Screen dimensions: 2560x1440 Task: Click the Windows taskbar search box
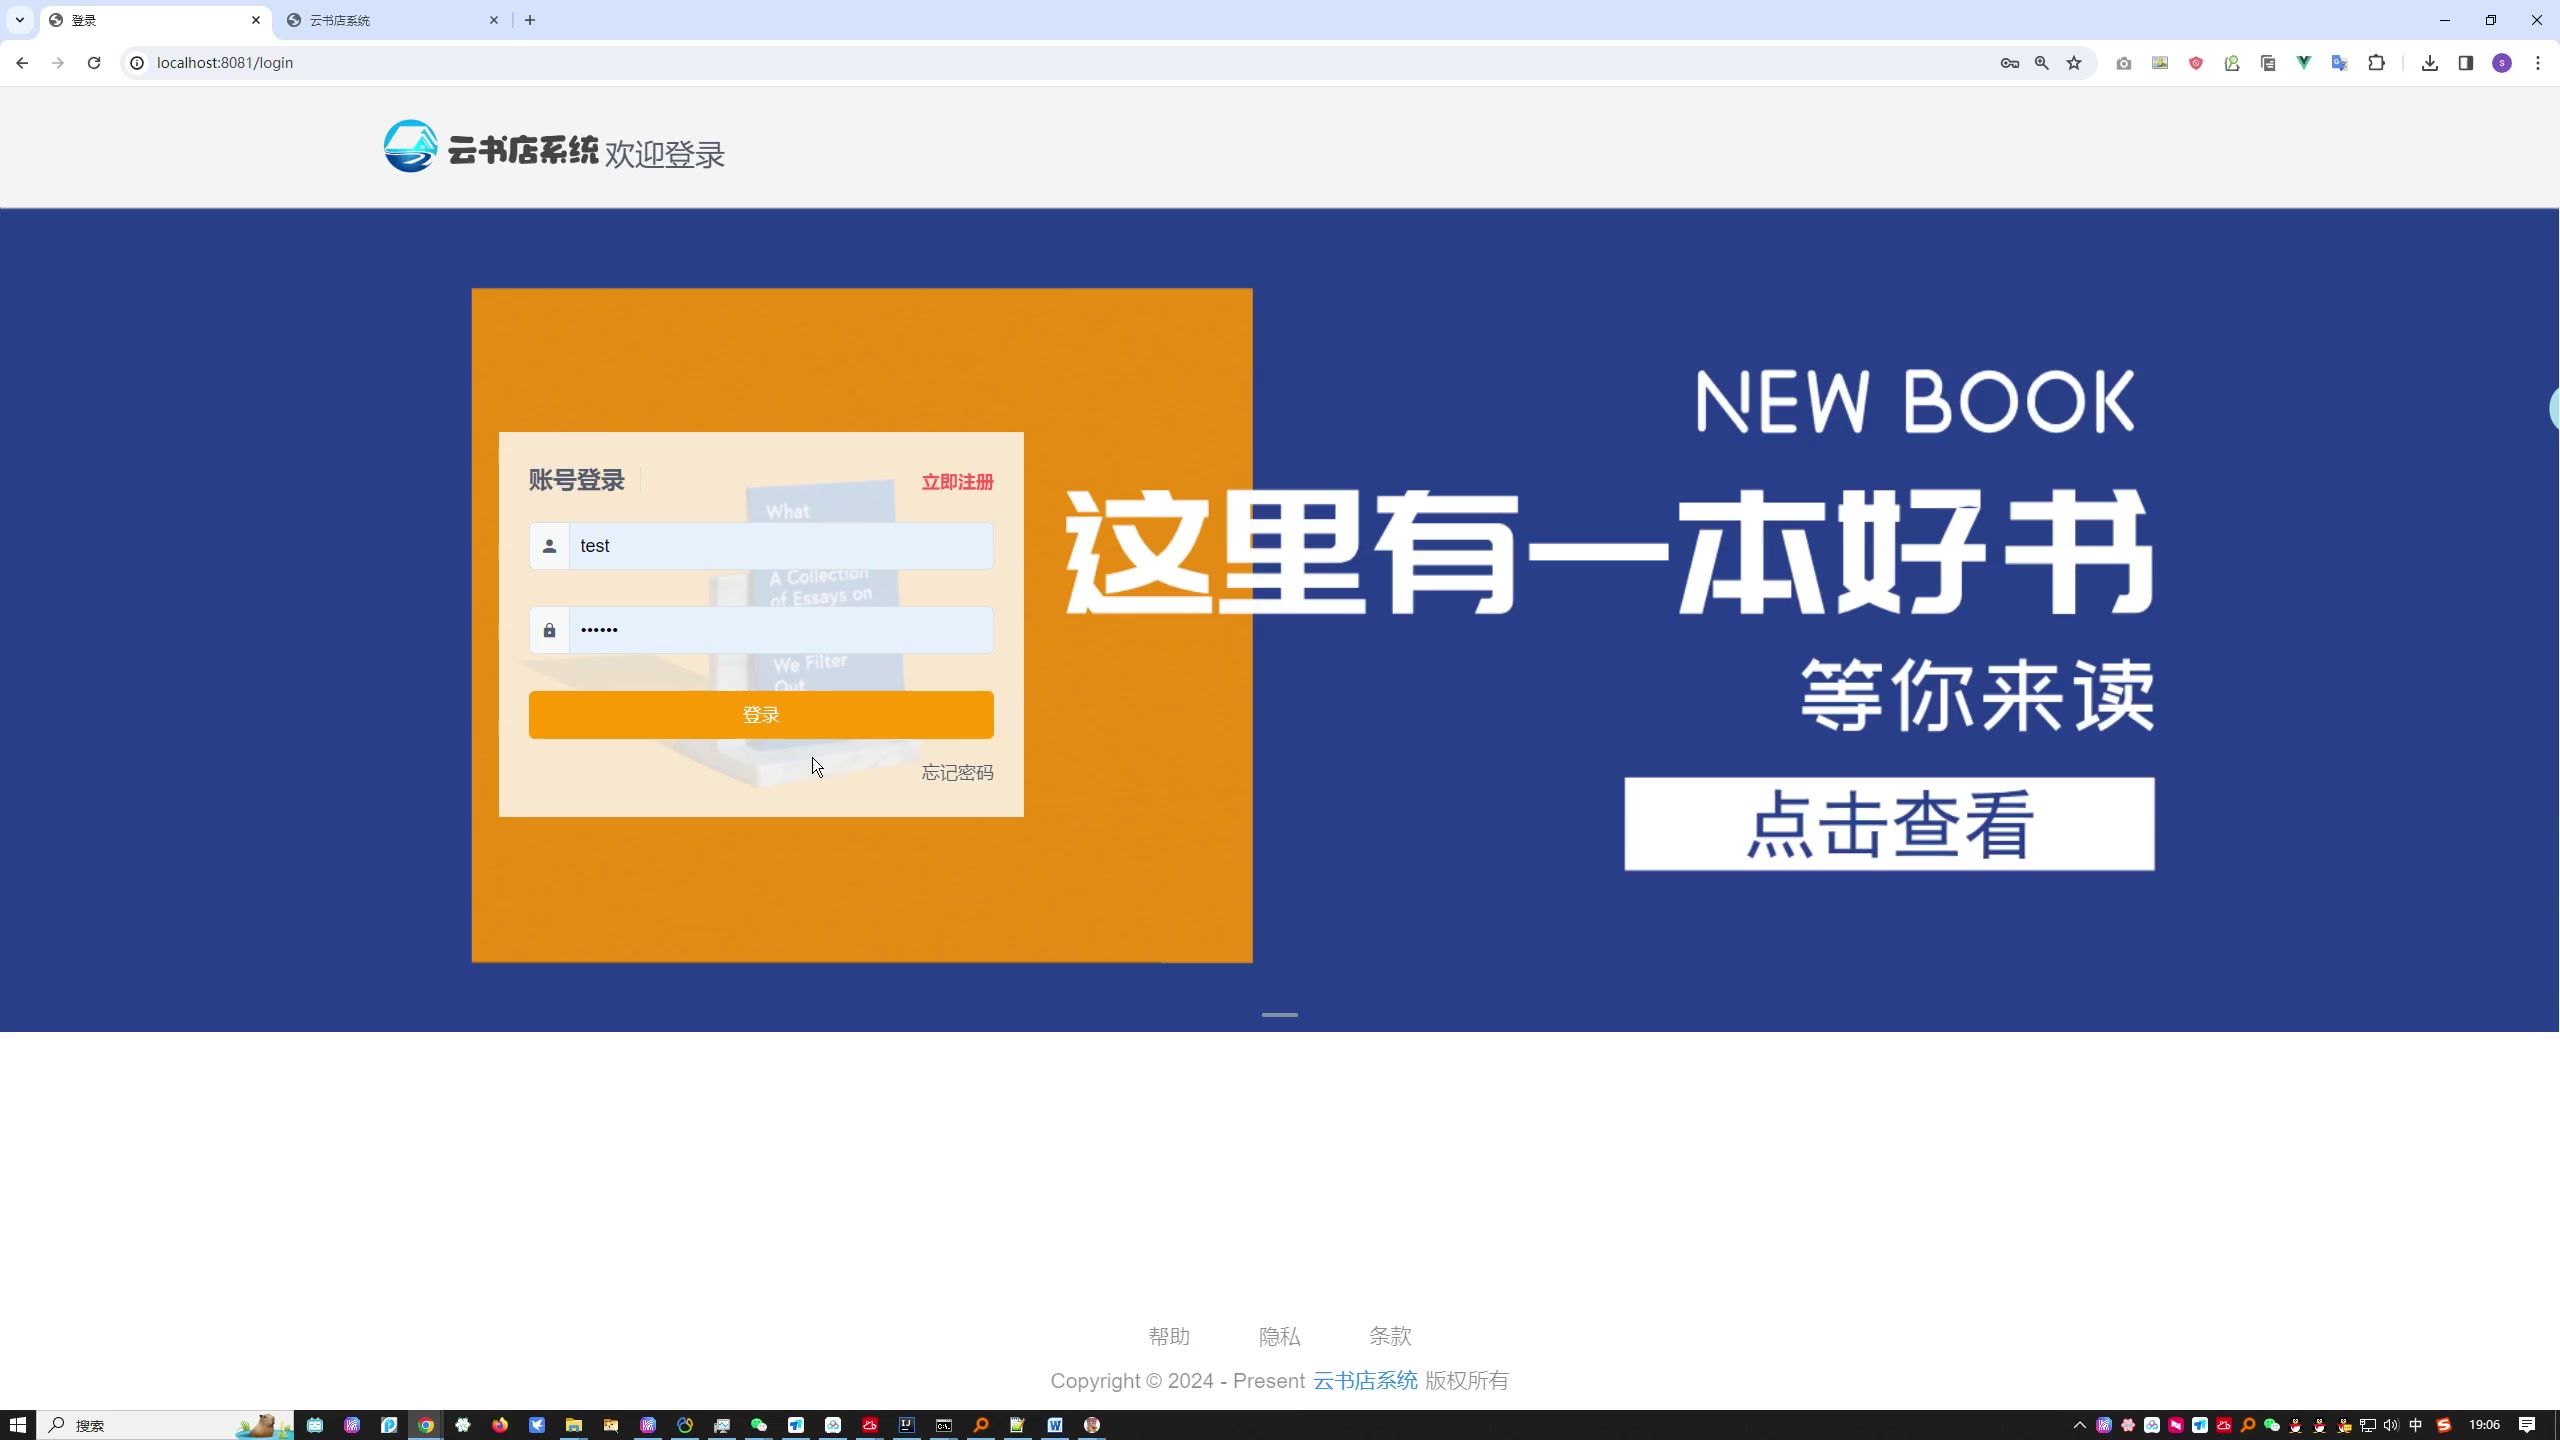click(166, 1425)
